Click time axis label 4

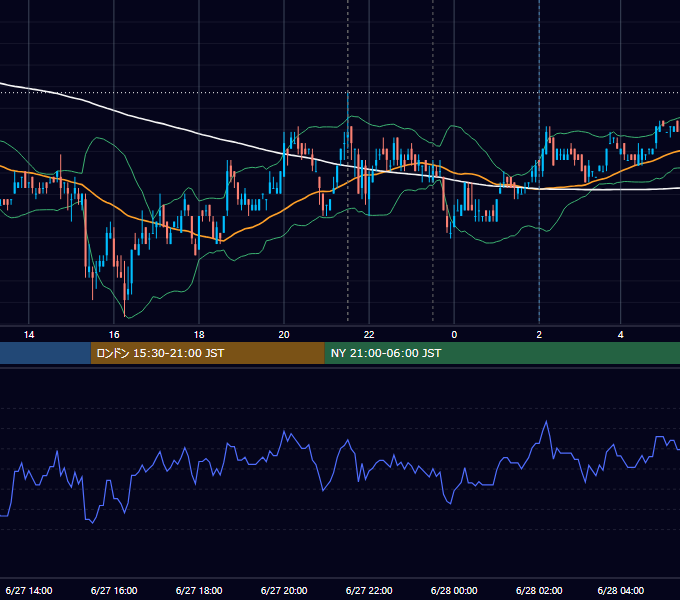621,335
